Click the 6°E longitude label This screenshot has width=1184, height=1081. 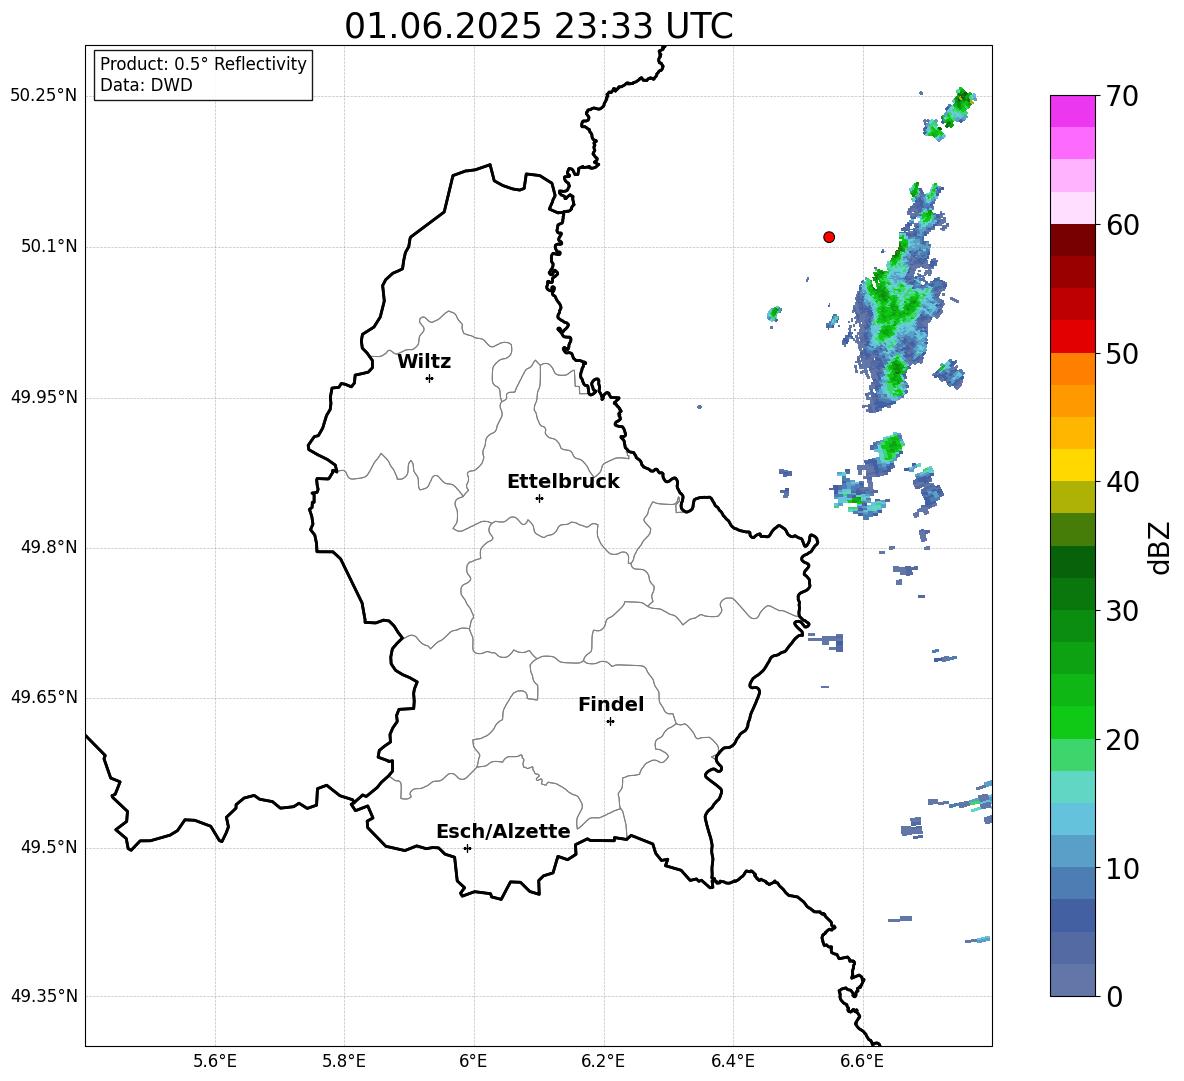(x=473, y=1061)
